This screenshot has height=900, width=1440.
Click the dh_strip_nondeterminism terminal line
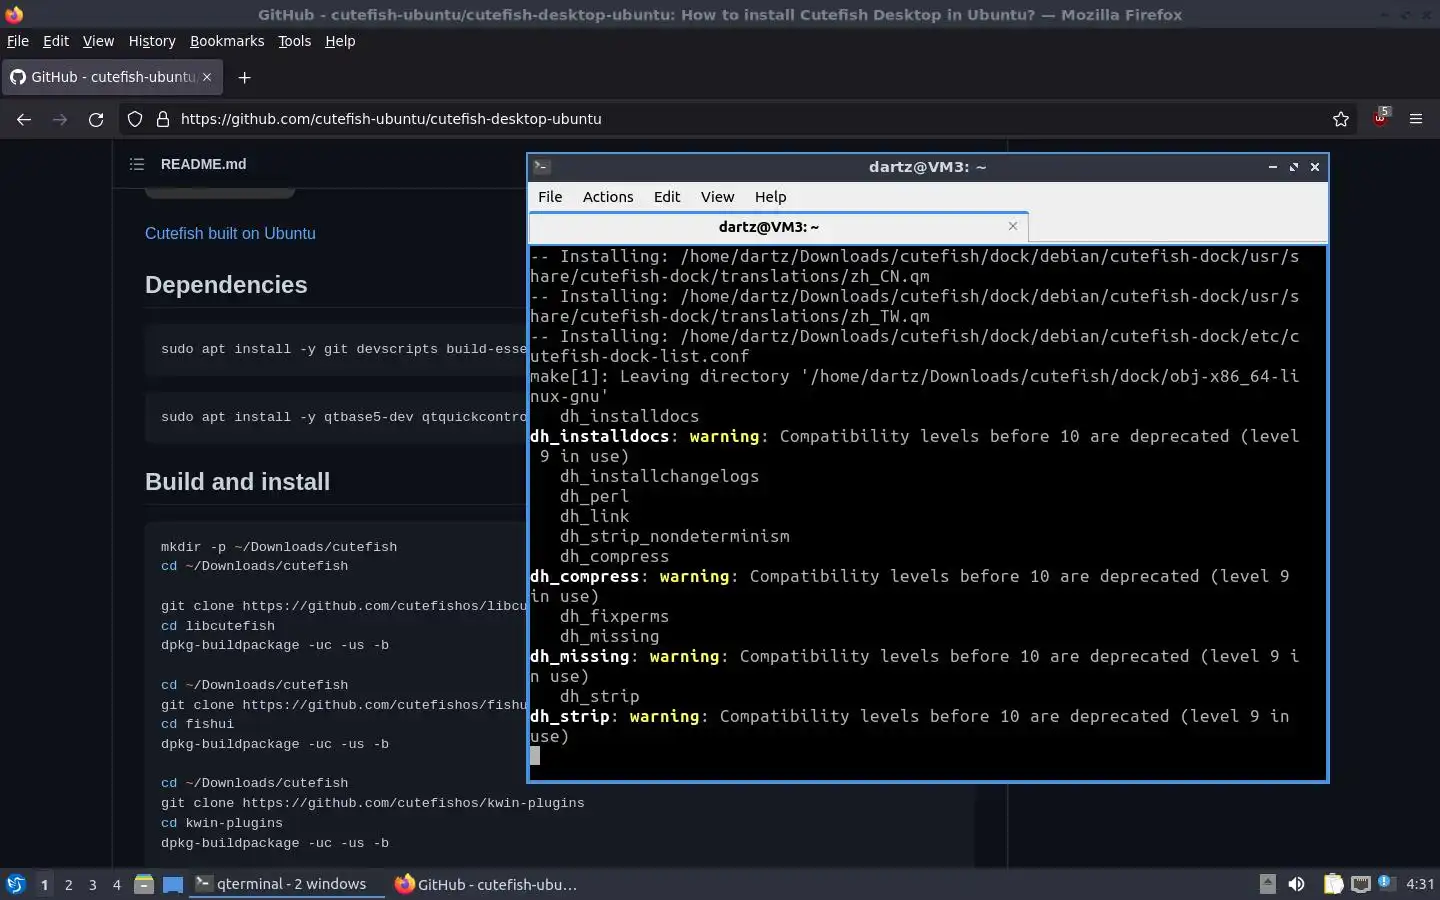click(674, 536)
